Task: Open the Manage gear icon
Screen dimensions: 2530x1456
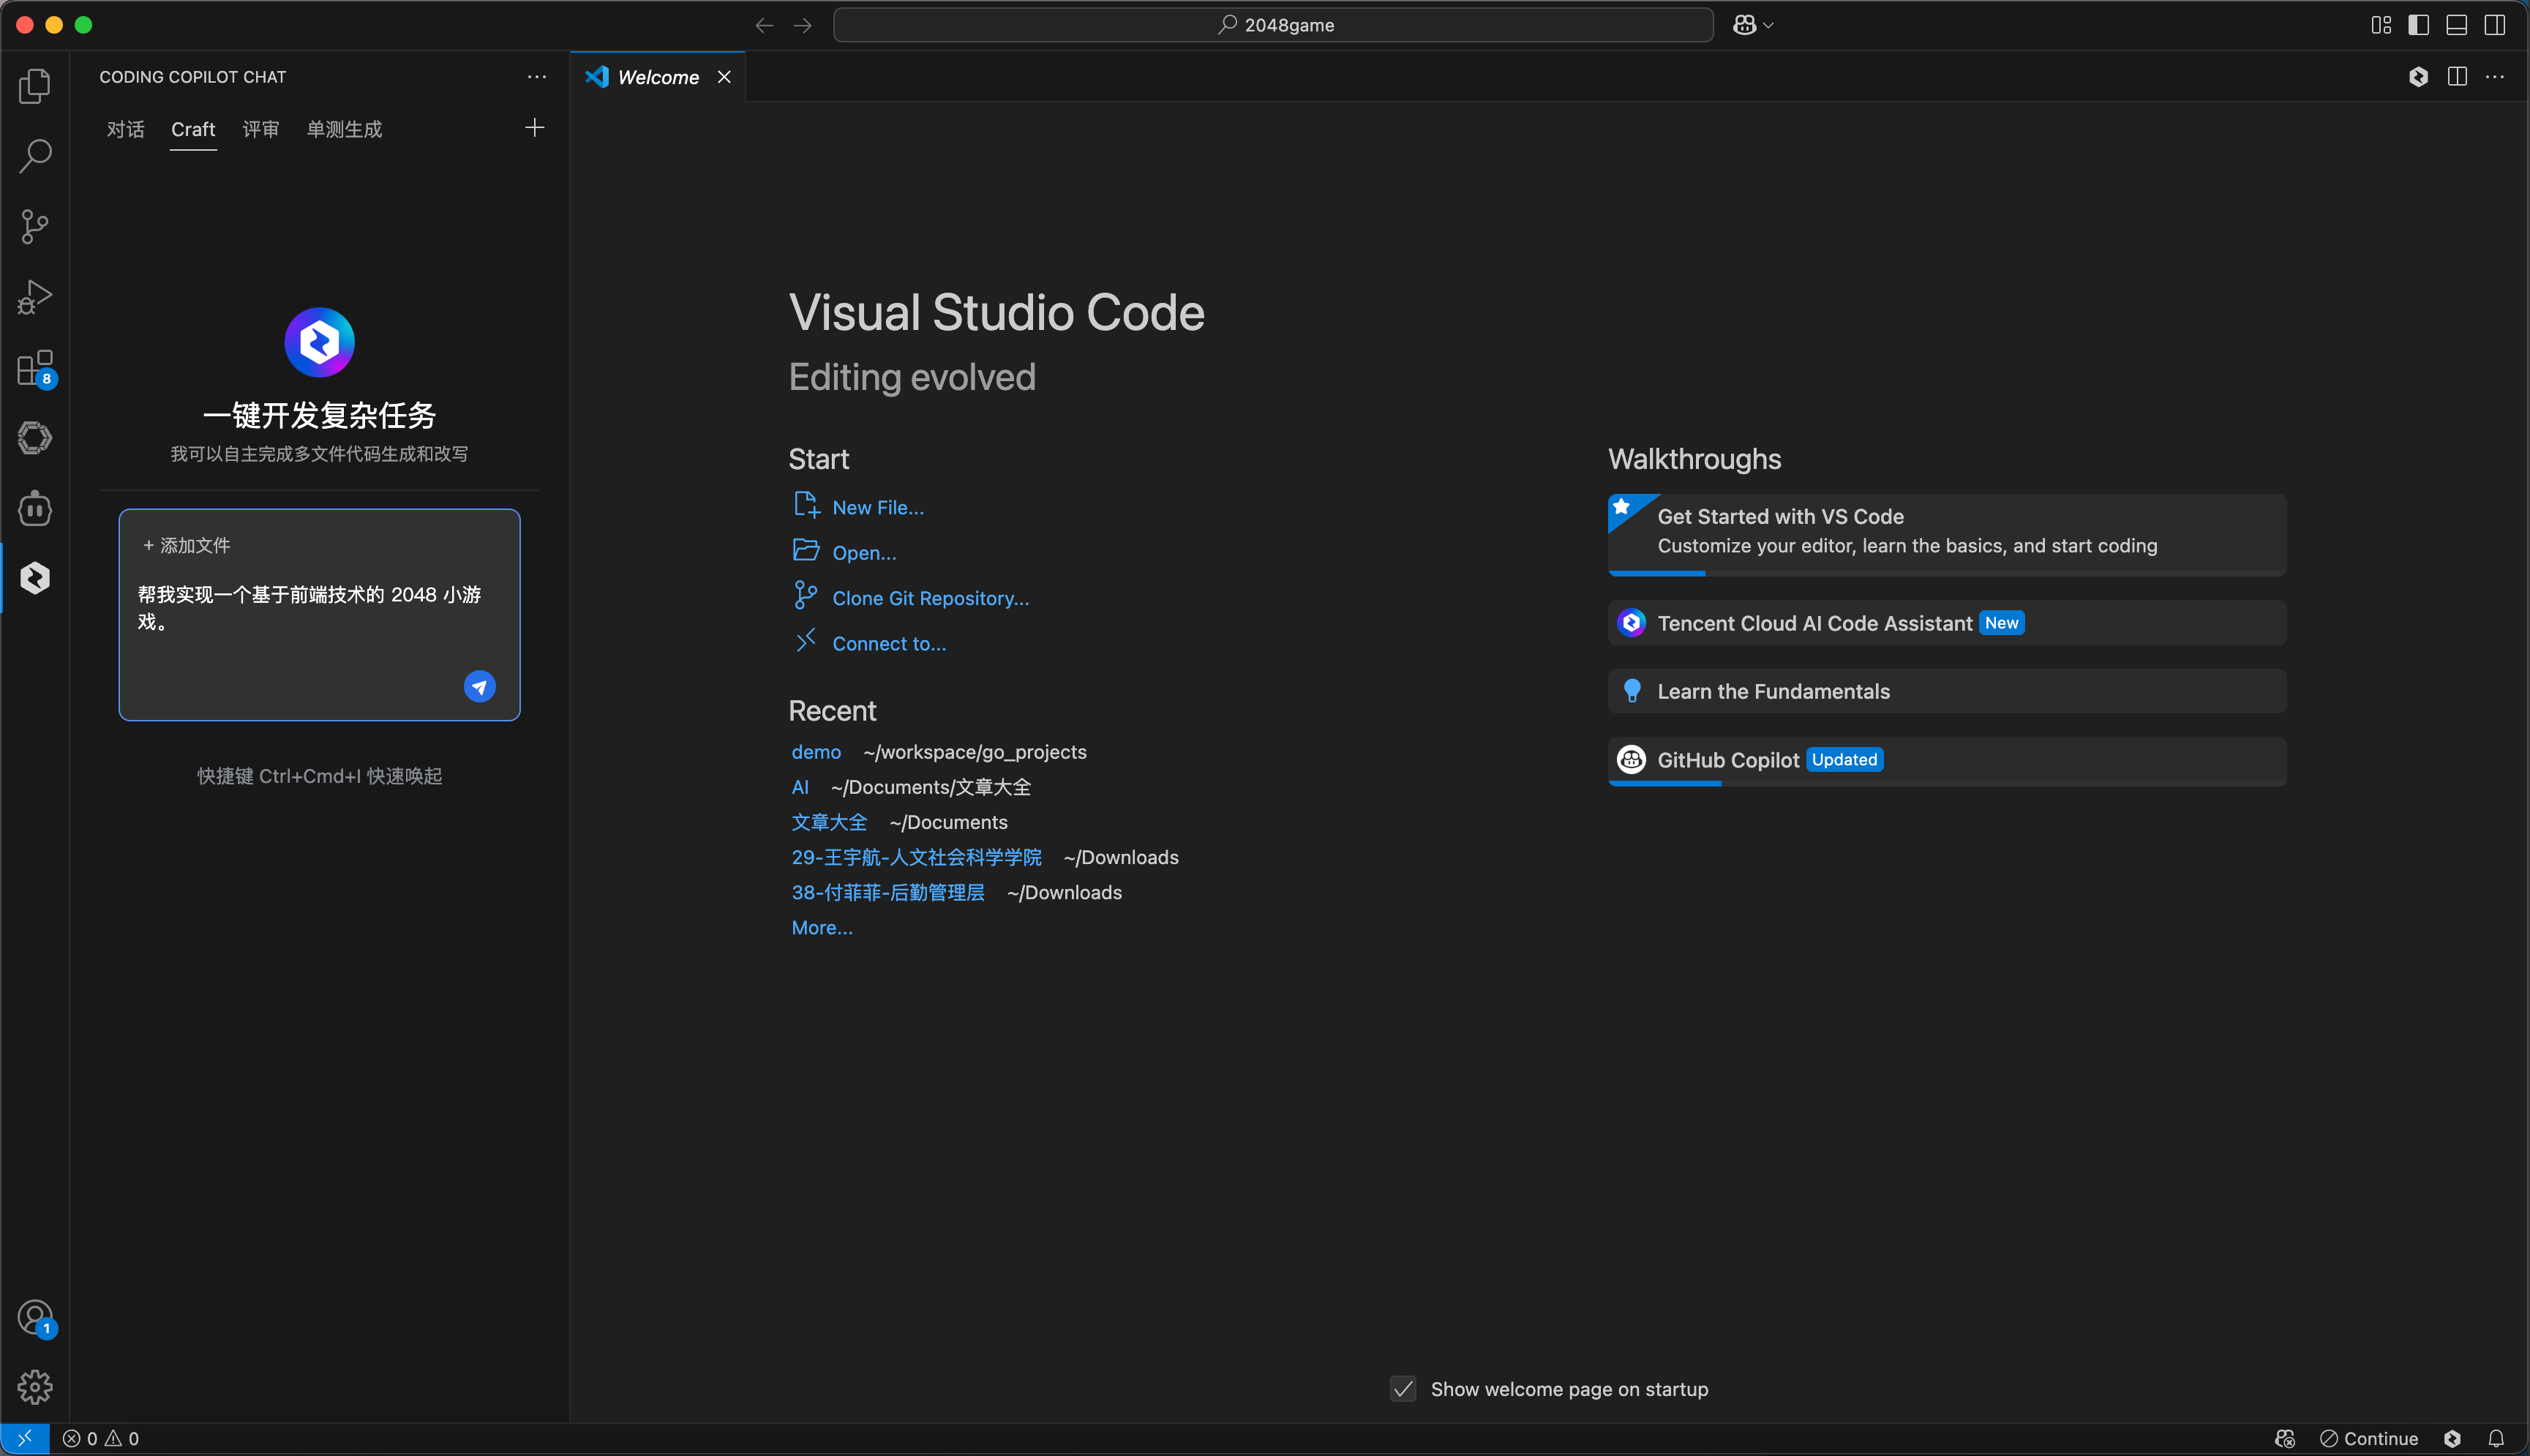Action: click(x=35, y=1387)
